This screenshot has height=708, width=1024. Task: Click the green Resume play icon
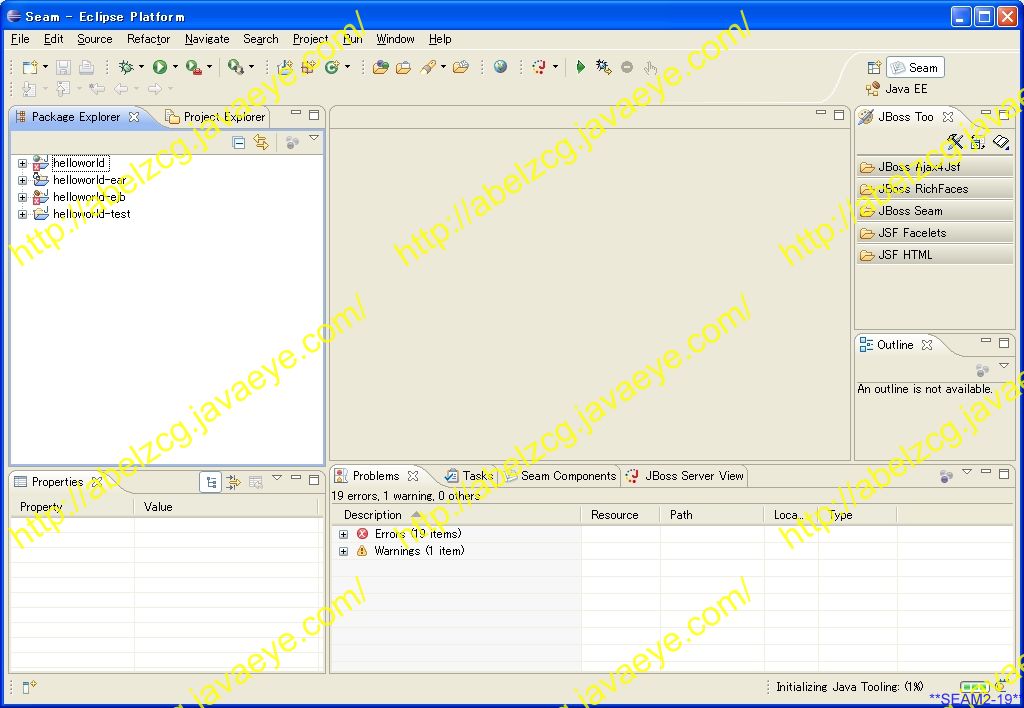[x=581, y=67]
